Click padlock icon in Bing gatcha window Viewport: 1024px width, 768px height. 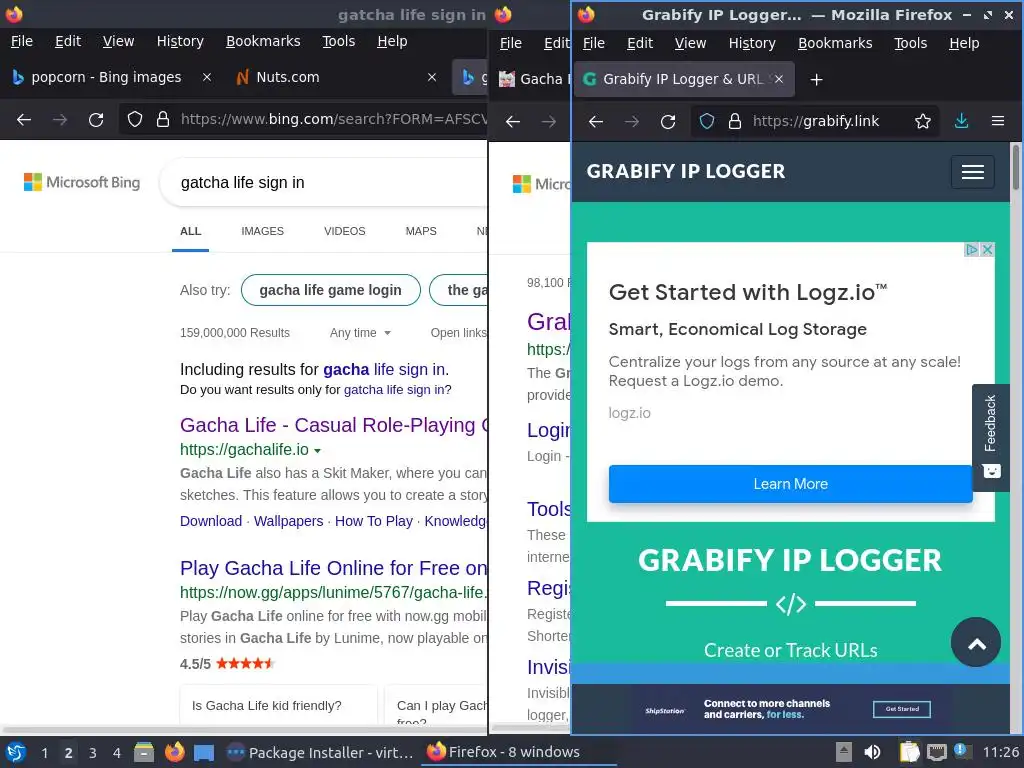[x=163, y=119]
